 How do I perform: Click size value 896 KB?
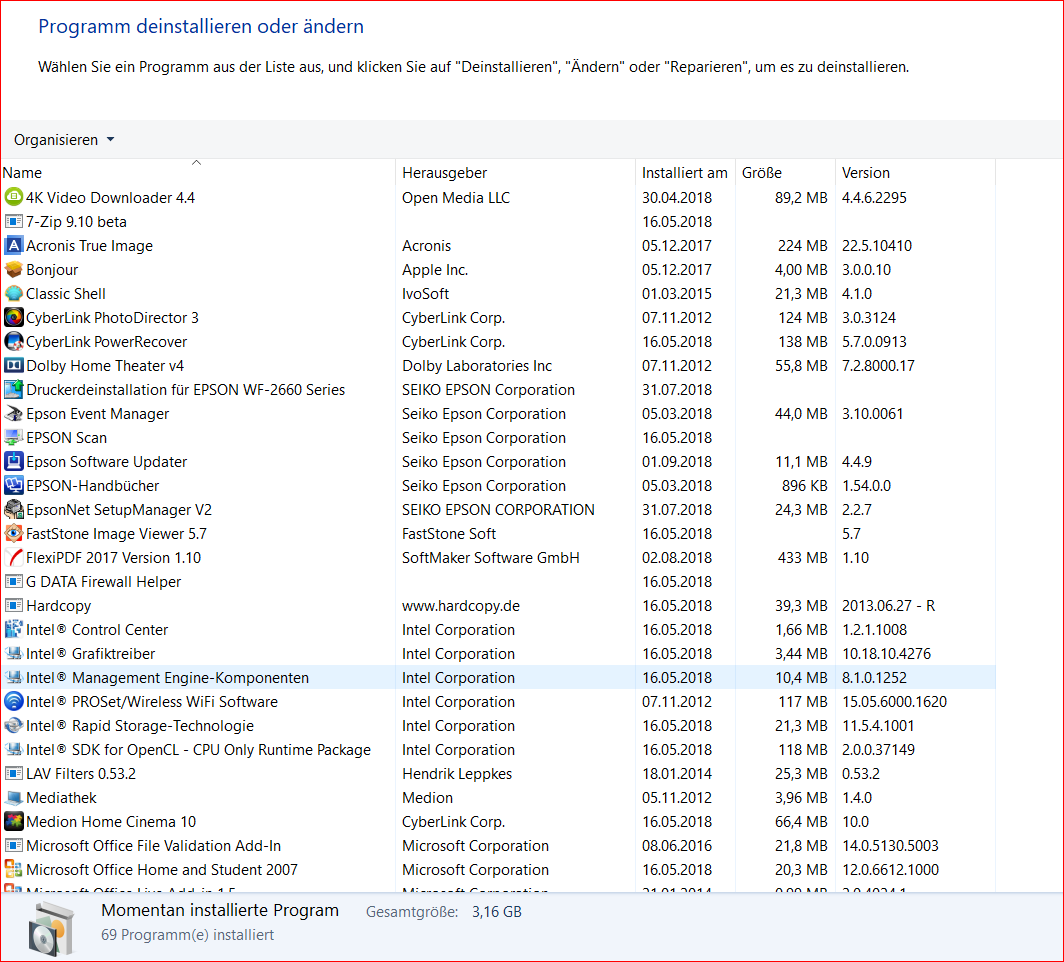(804, 486)
